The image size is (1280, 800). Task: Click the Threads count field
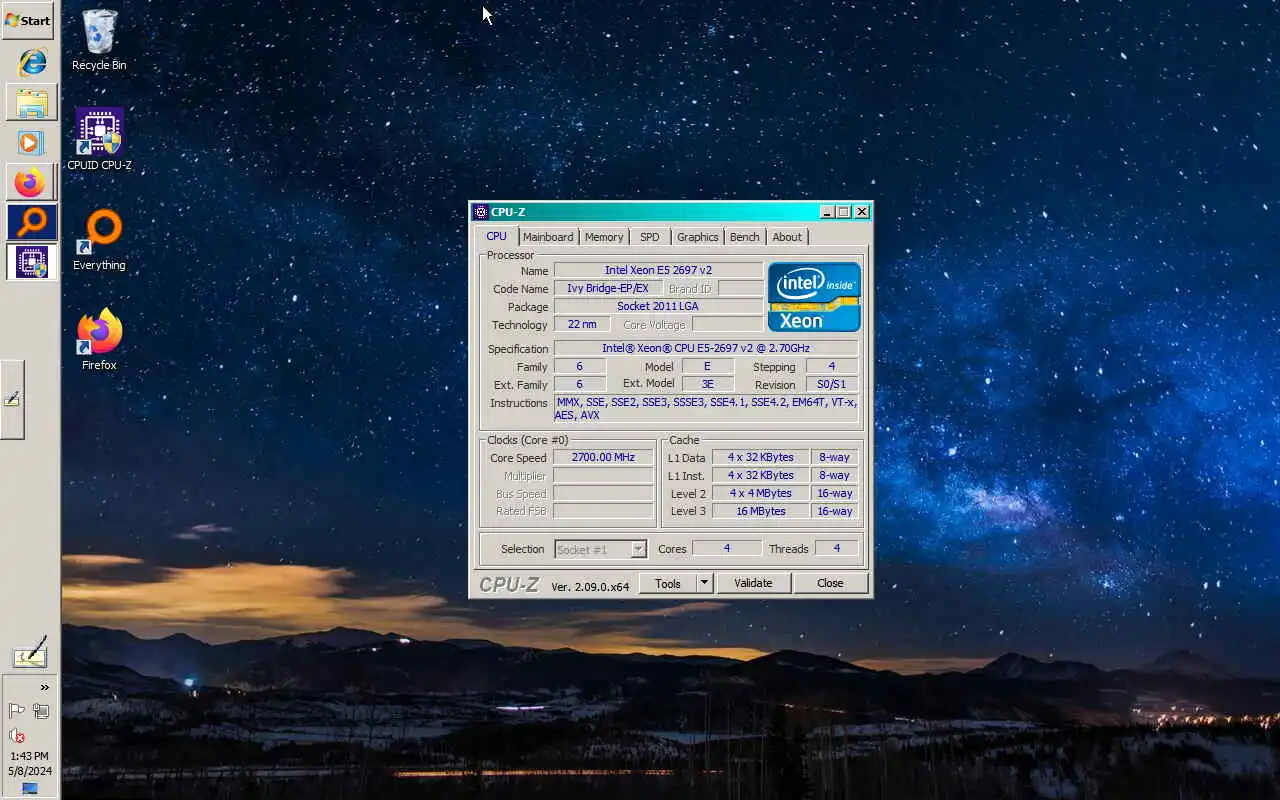836,548
